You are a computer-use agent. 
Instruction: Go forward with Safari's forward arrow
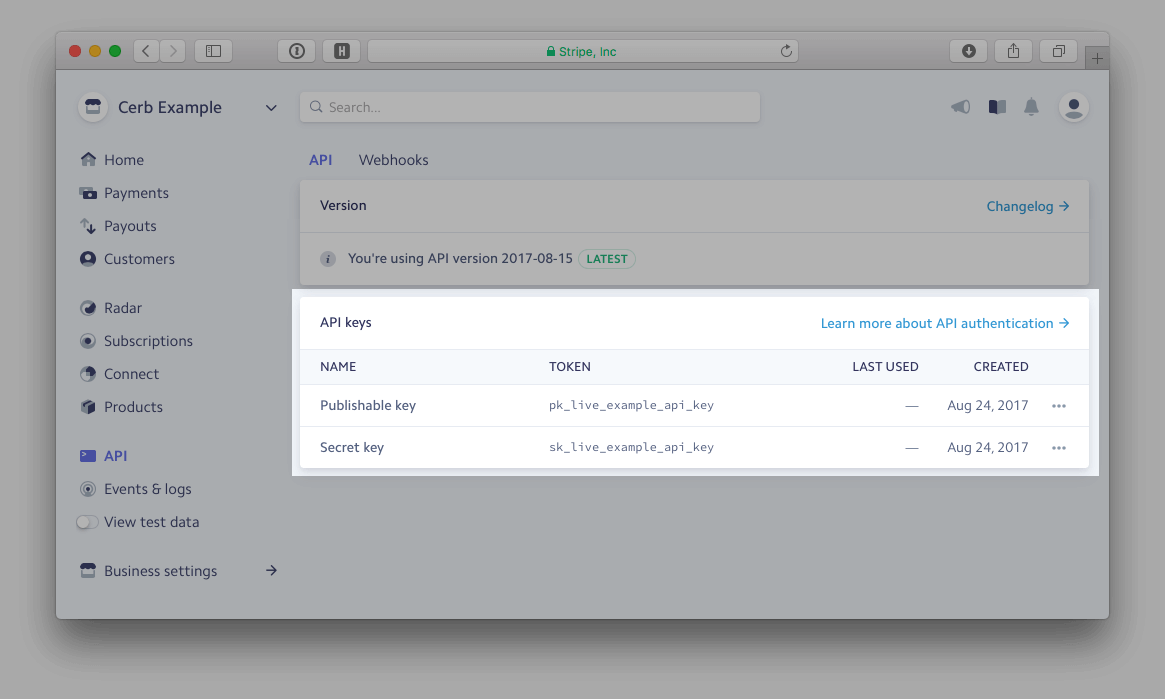(x=173, y=51)
